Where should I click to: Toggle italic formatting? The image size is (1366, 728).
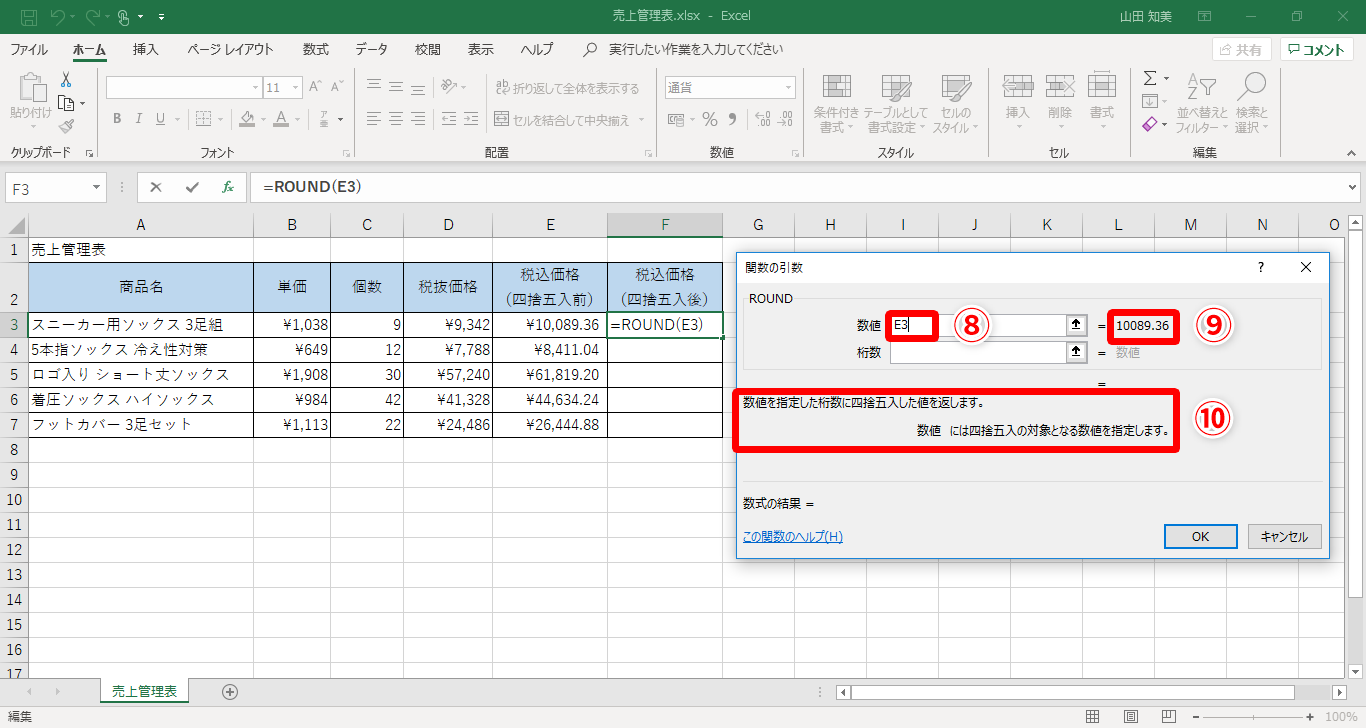140,119
